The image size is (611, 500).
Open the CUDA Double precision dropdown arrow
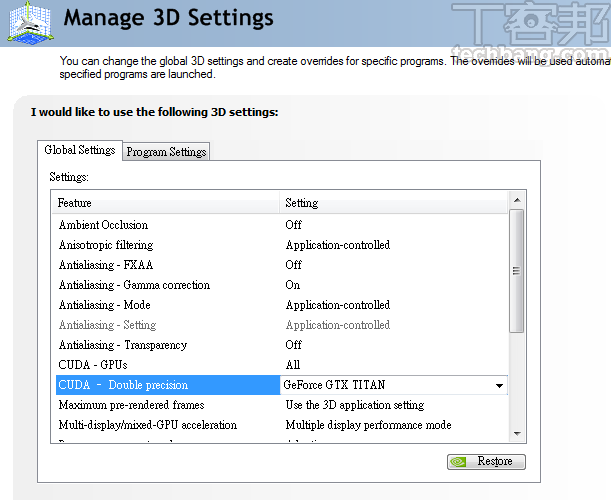pyautogui.click(x=499, y=385)
